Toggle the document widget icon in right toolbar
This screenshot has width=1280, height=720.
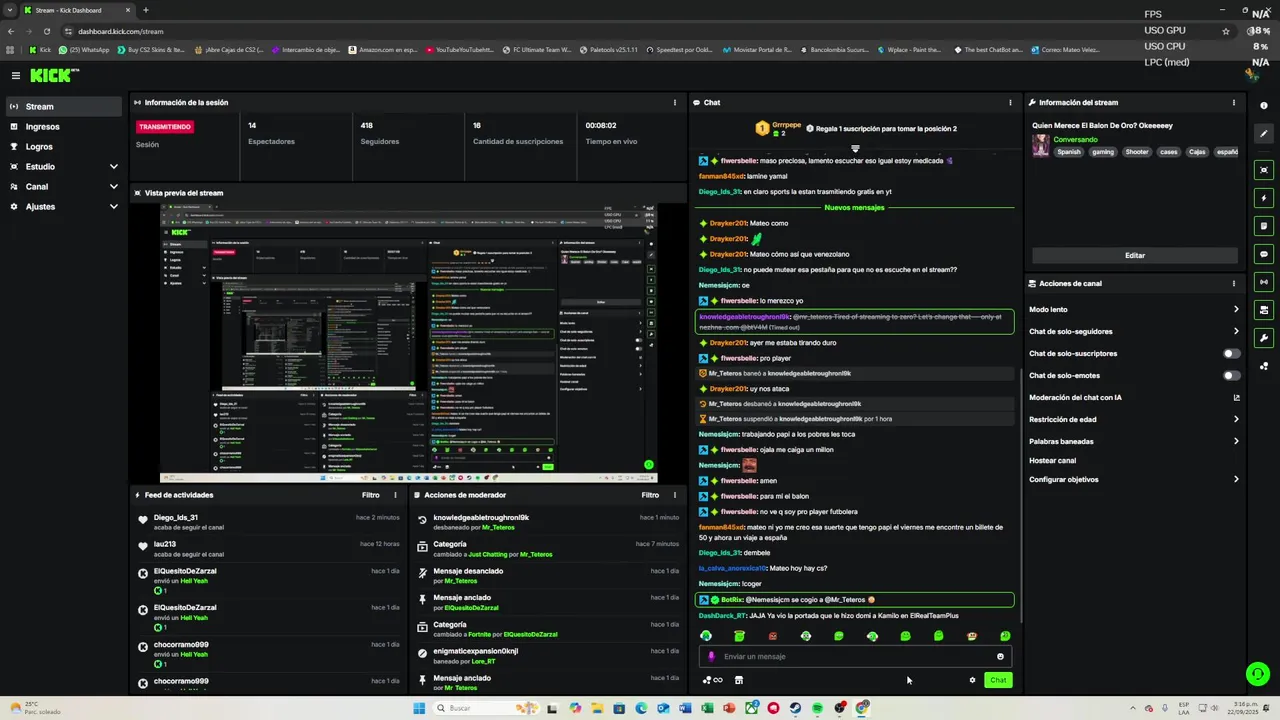(1264, 226)
